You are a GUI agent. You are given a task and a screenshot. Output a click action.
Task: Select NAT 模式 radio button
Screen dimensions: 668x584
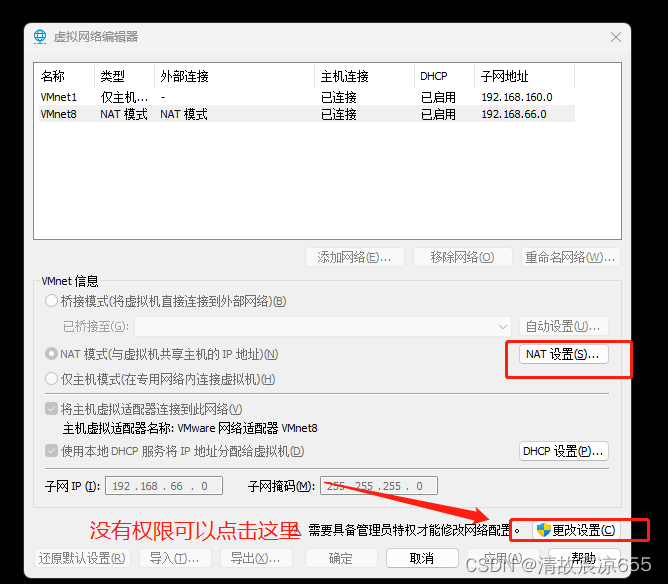tap(52, 354)
